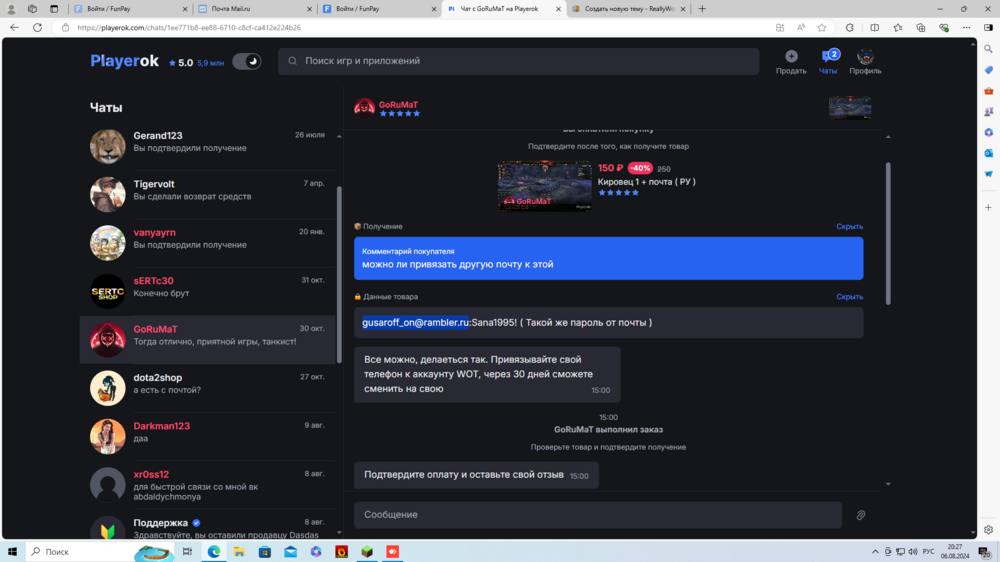
Task: Click the highlighted gusaroff_on@rambler.ru email
Action: (415, 323)
